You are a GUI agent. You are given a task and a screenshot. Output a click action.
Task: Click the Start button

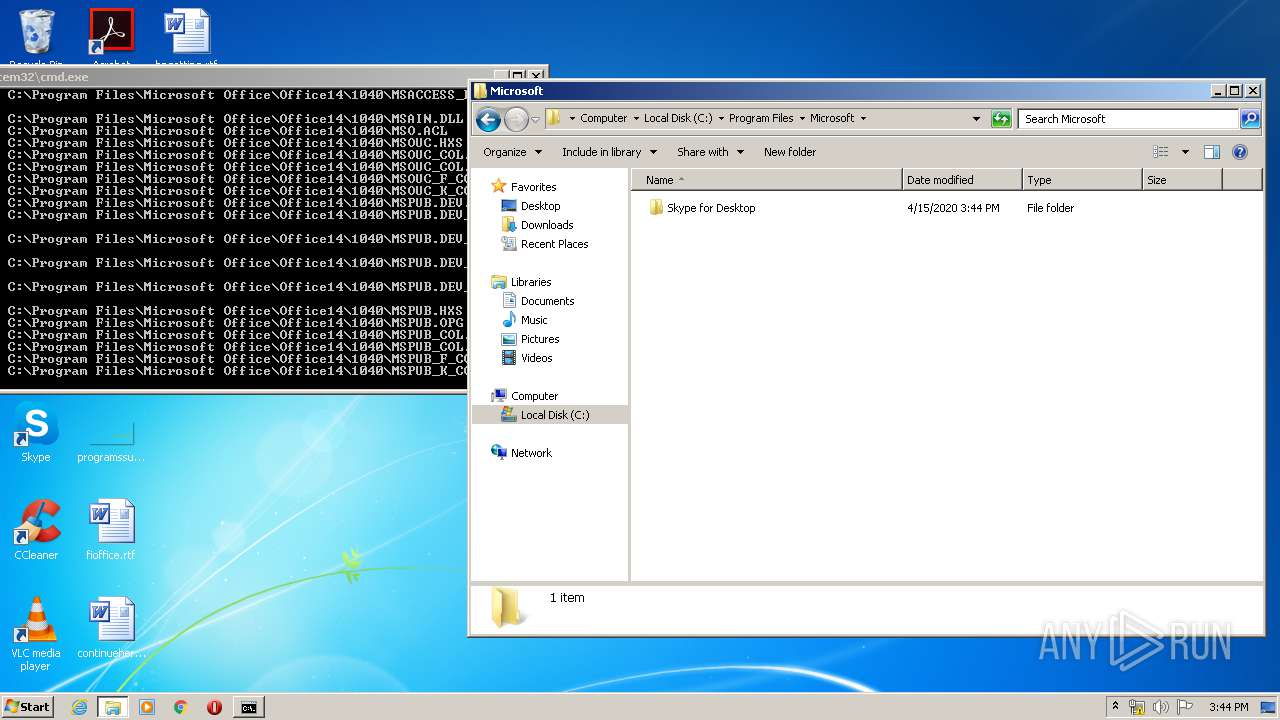coord(27,707)
